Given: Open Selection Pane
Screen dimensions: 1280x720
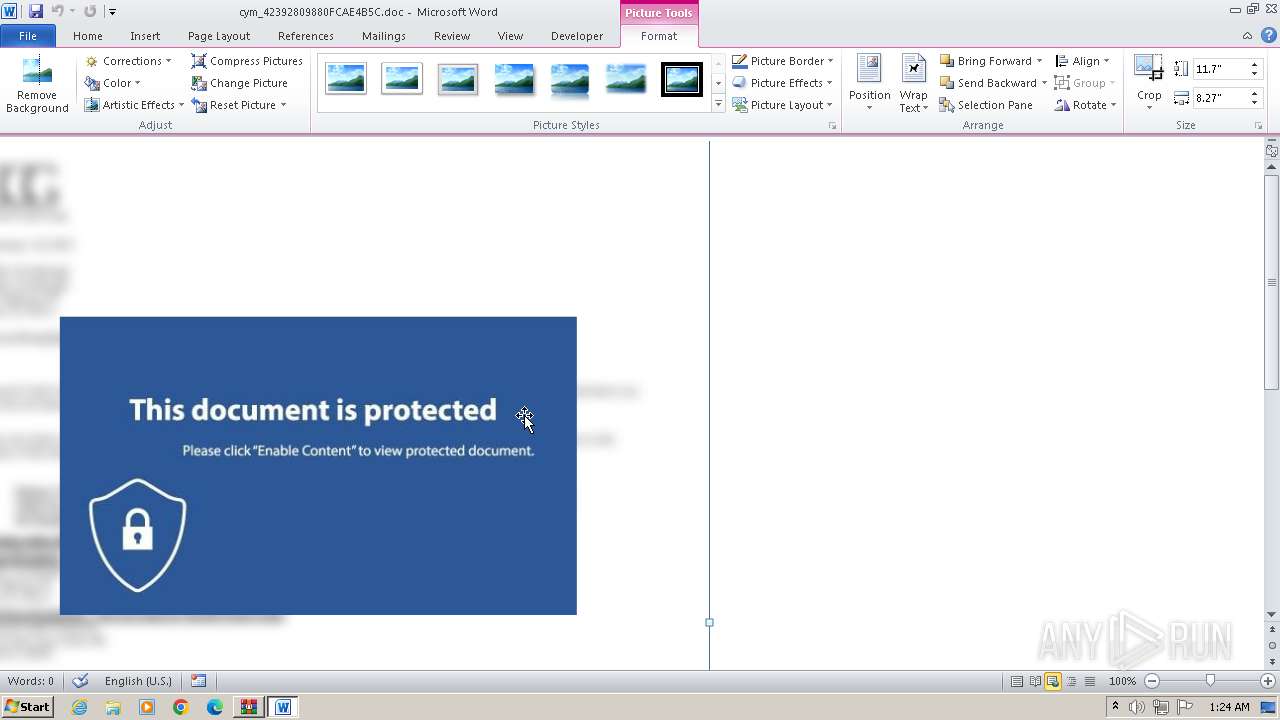Looking at the screenshot, I should point(986,105).
